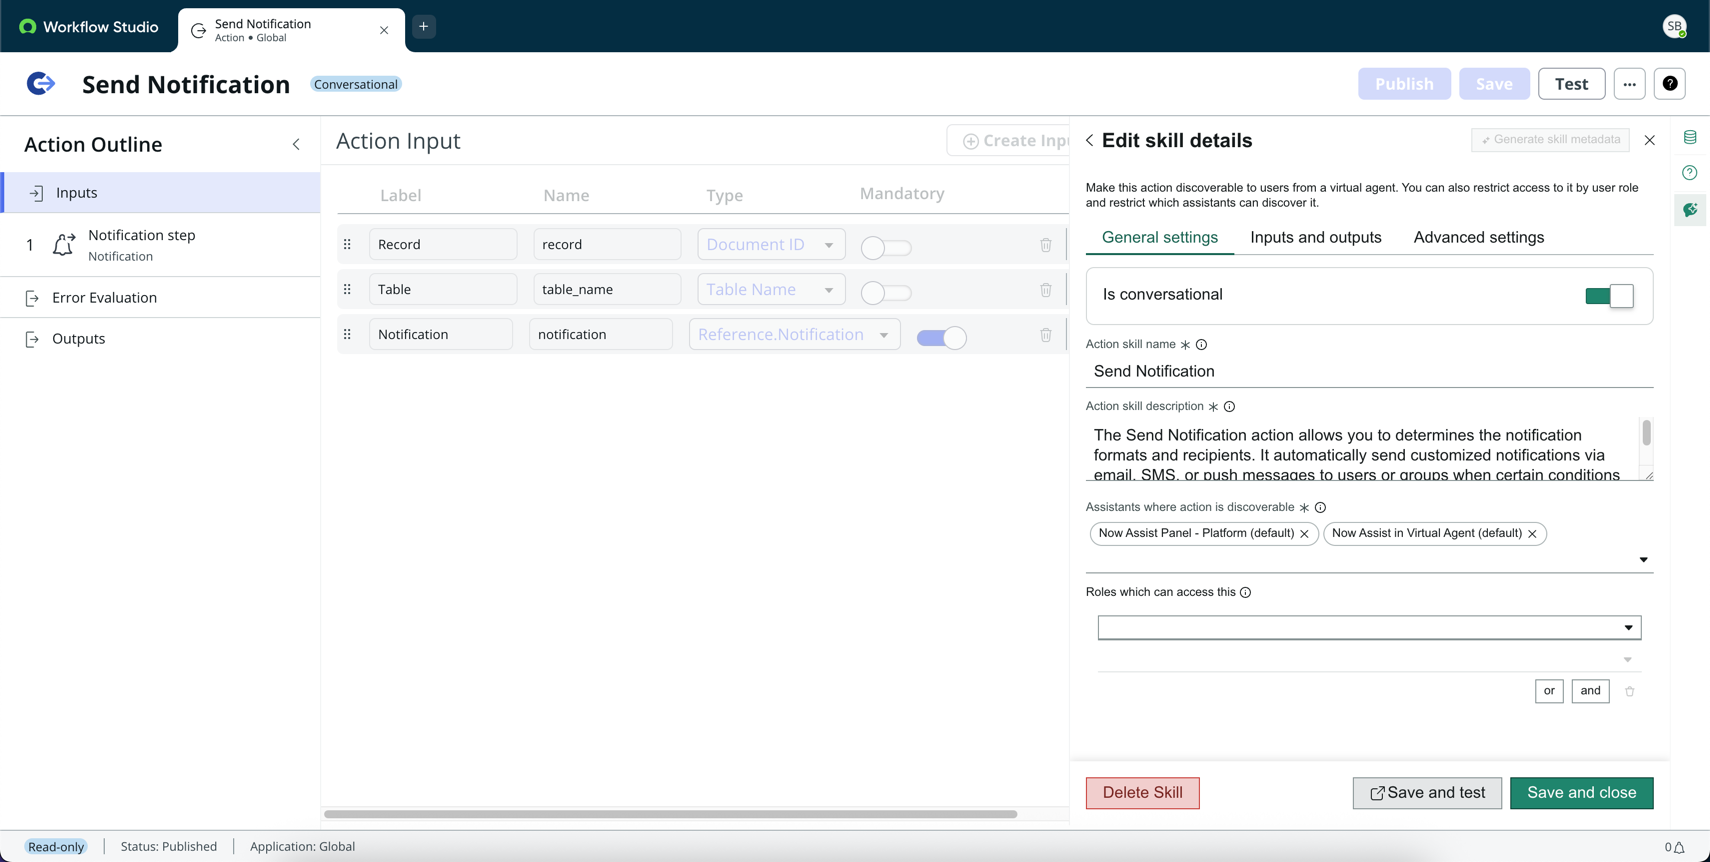Switch to General settings tab
The height and width of the screenshot is (862, 1710).
pyautogui.click(x=1160, y=238)
